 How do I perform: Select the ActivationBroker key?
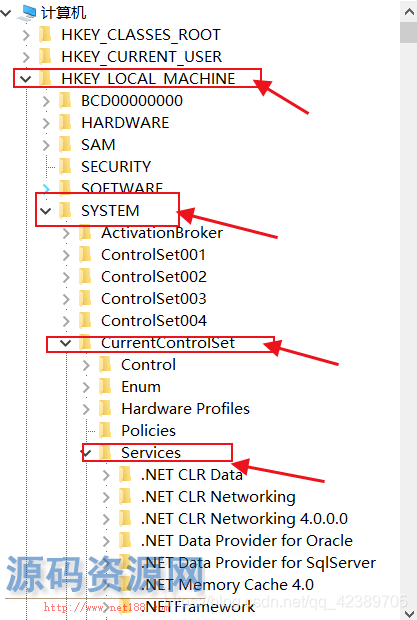[162, 232]
